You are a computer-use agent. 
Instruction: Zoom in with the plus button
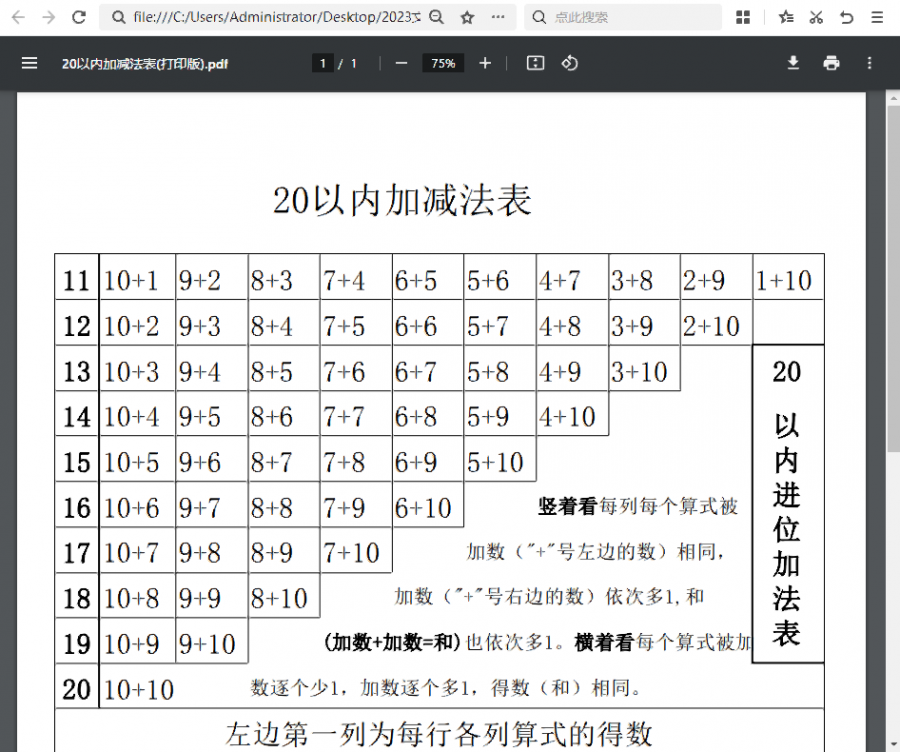pyautogui.click(x=485, y=63)
